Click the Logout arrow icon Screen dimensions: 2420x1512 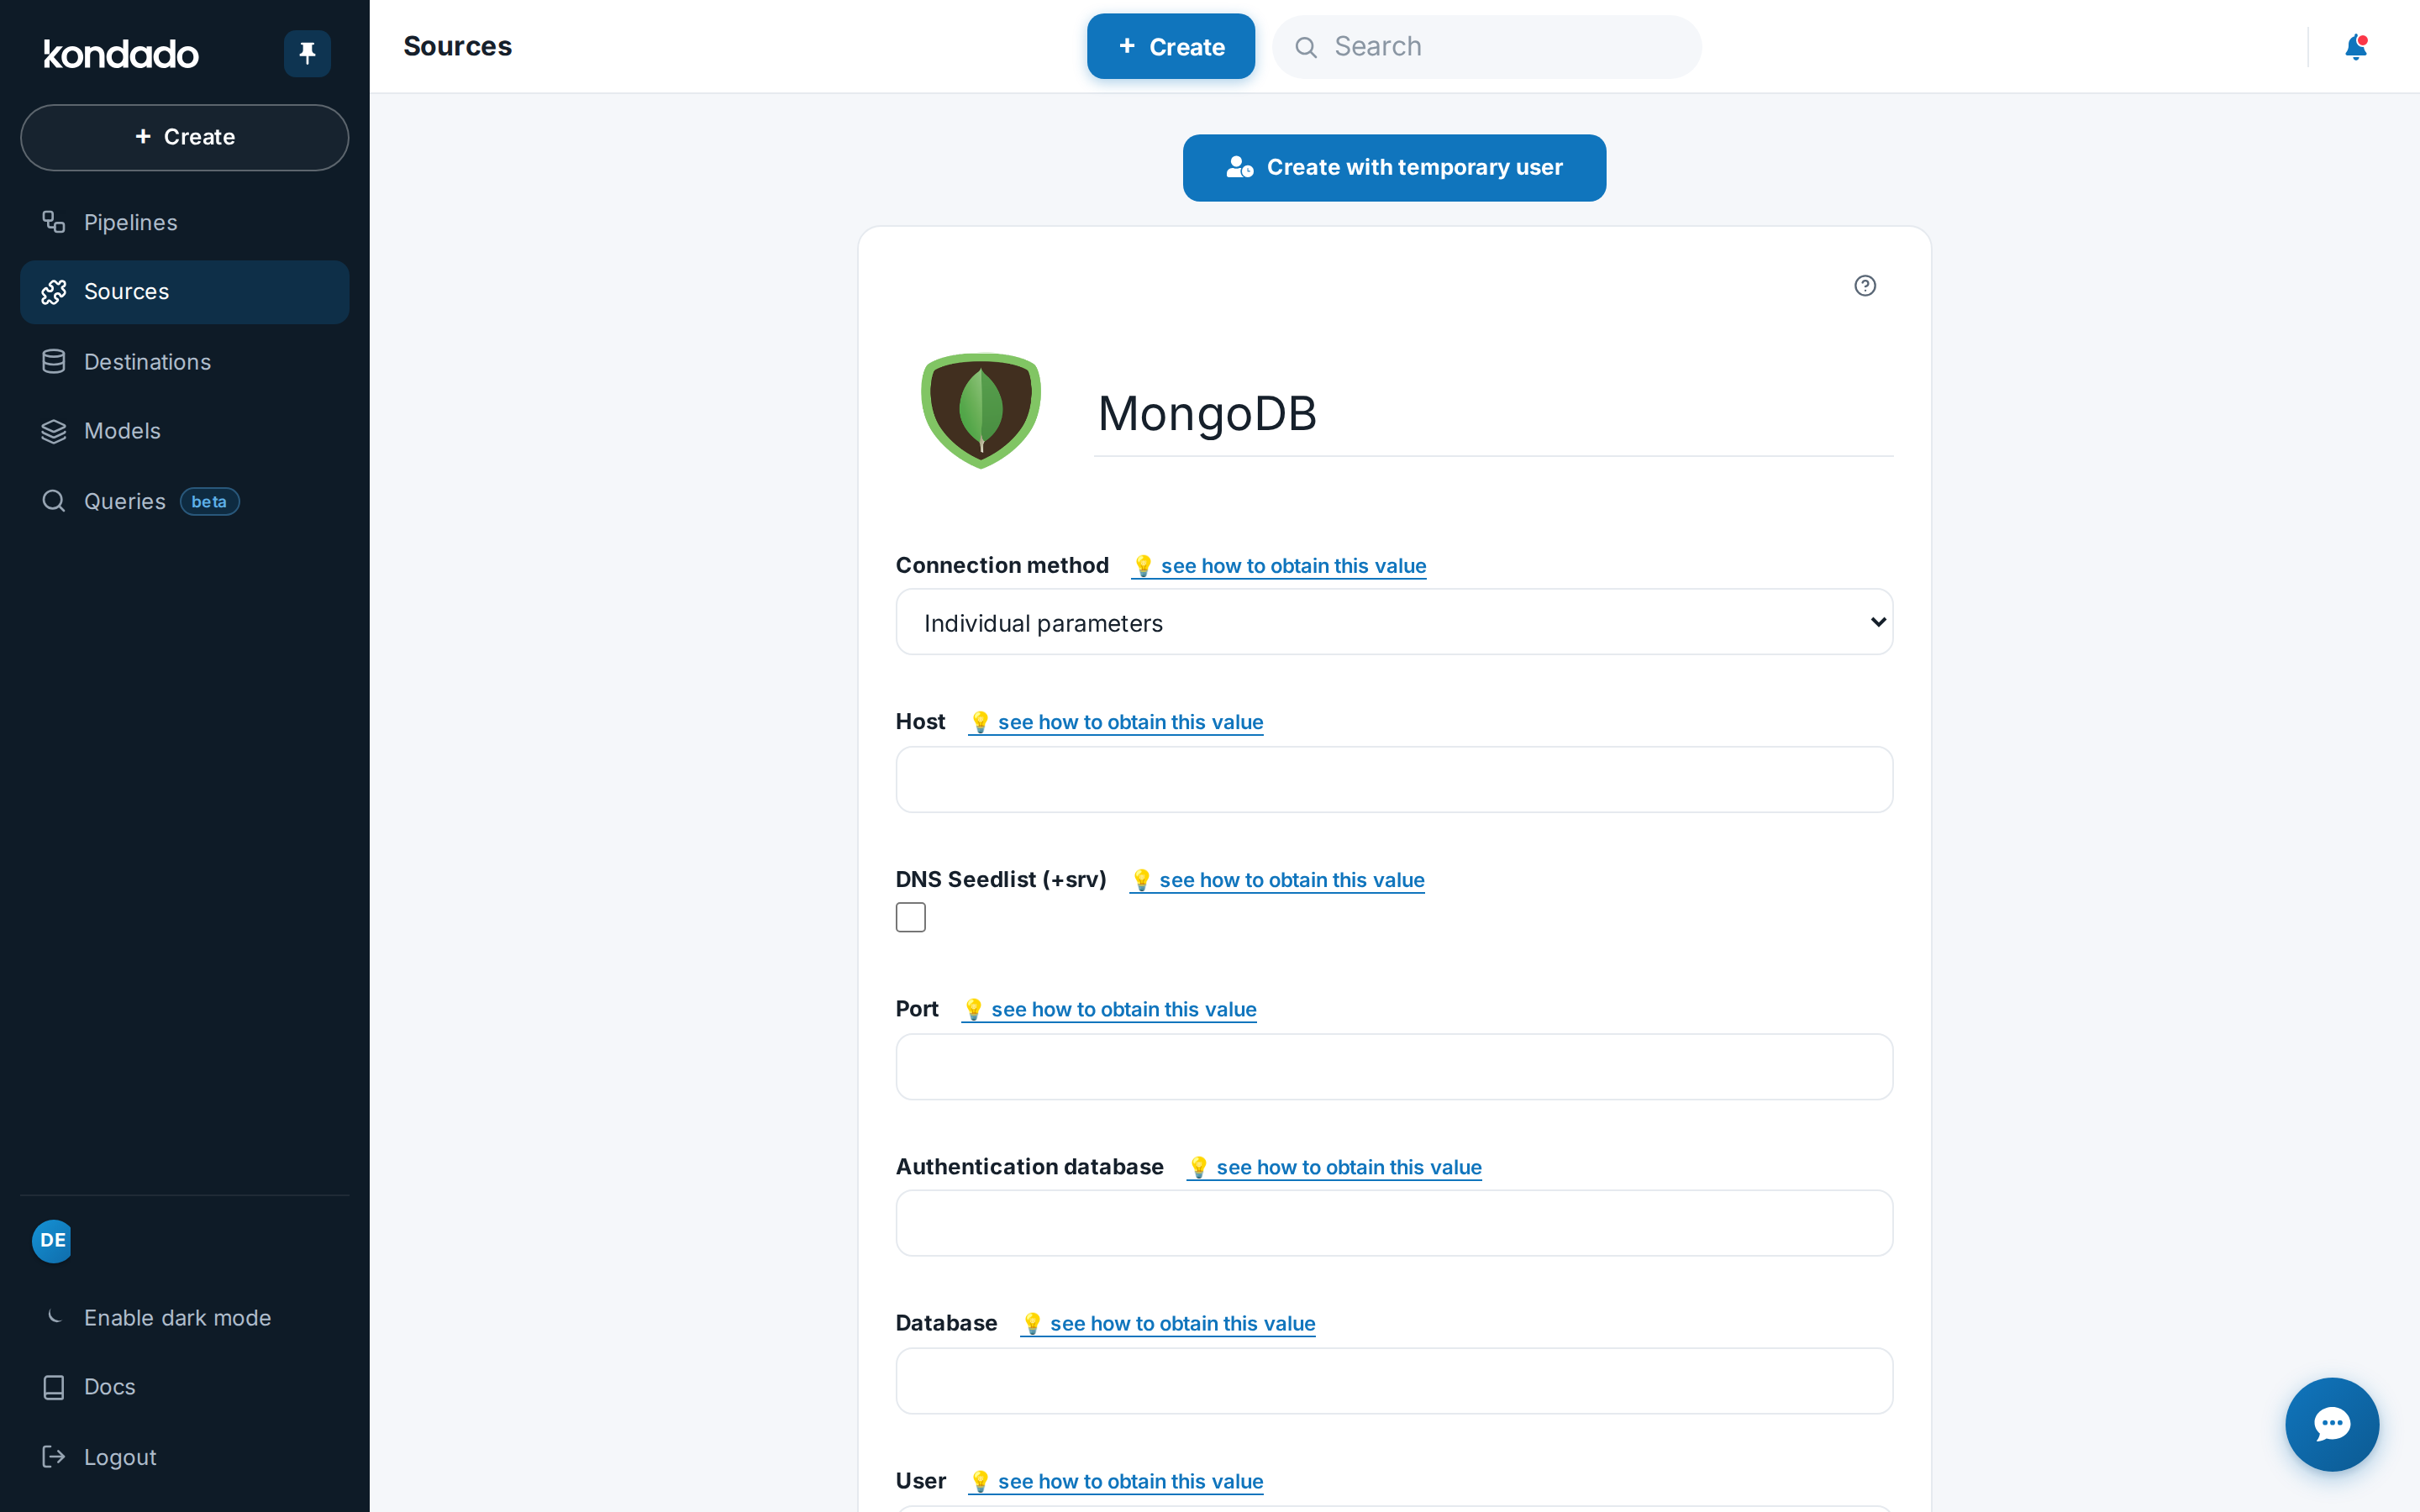coord(54,1457)
